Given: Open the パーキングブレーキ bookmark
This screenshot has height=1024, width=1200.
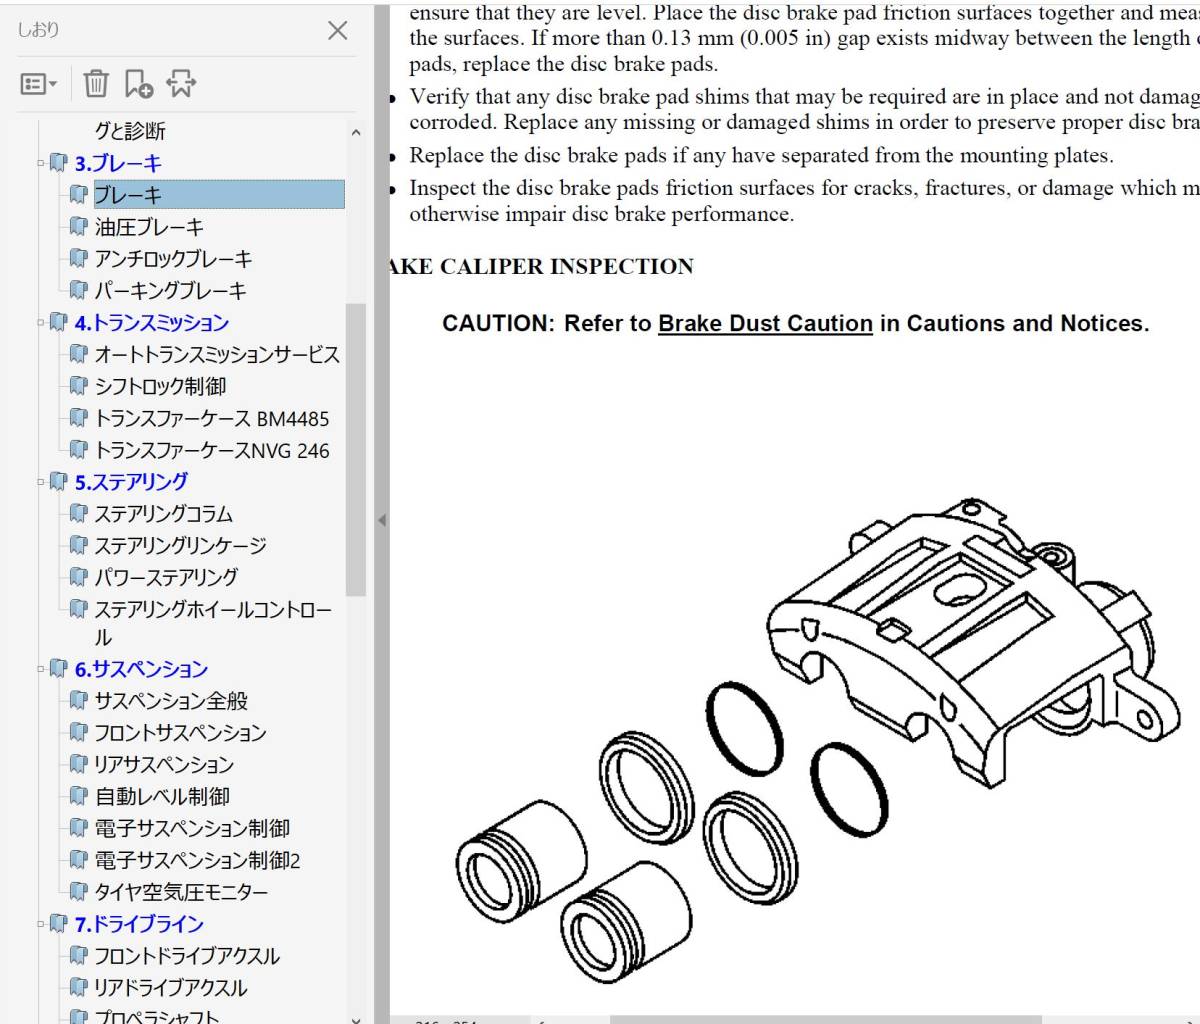Looking at the screenshot, I should [x=170, y=291].
